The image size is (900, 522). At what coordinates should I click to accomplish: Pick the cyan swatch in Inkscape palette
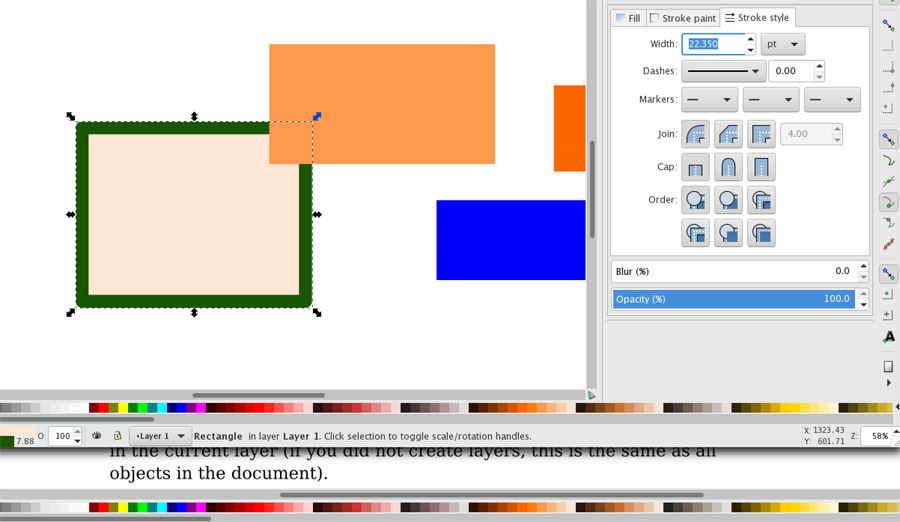pyautogui.click(x=162, y=408)
